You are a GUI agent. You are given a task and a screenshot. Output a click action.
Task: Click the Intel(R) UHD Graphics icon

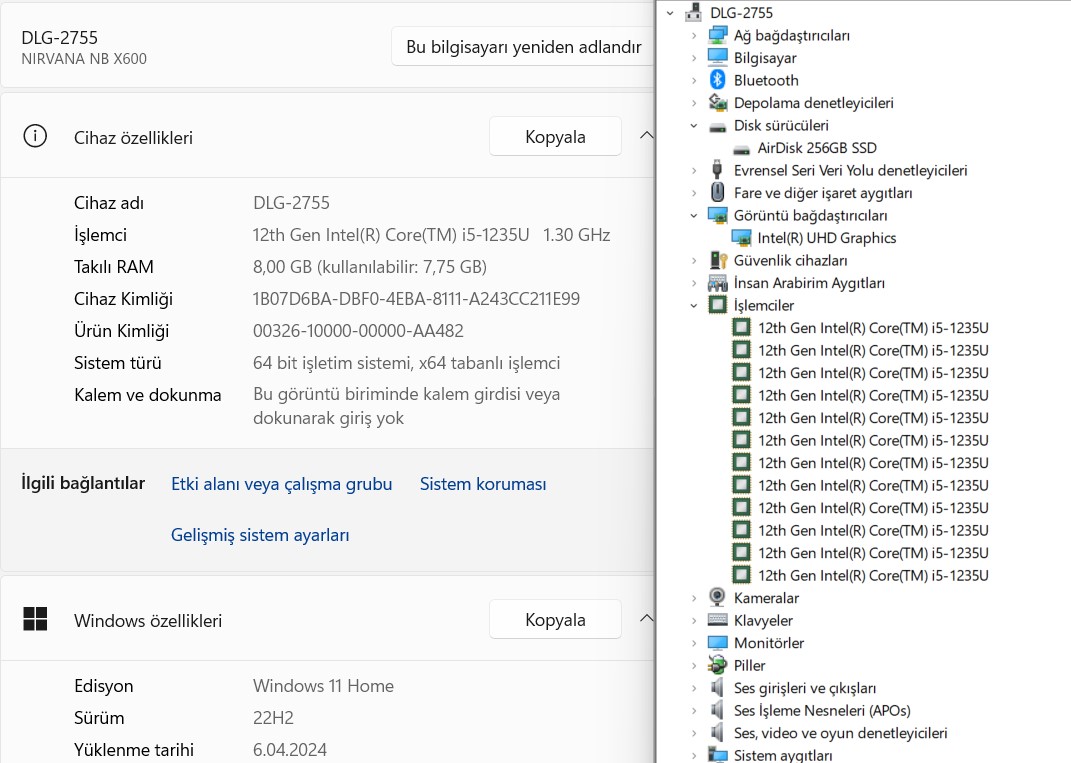[741, 238]
